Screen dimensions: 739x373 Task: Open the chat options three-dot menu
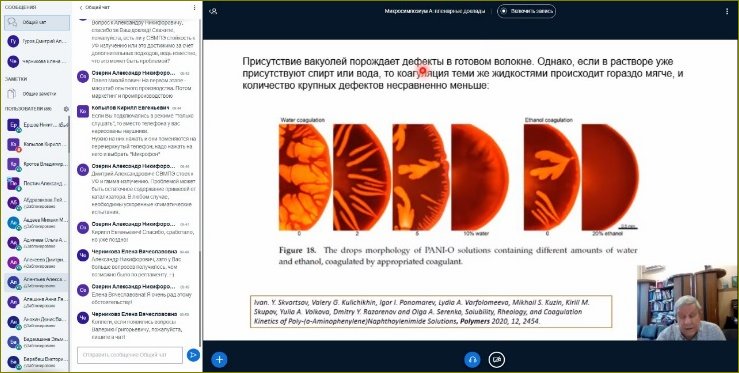[194, 8]
